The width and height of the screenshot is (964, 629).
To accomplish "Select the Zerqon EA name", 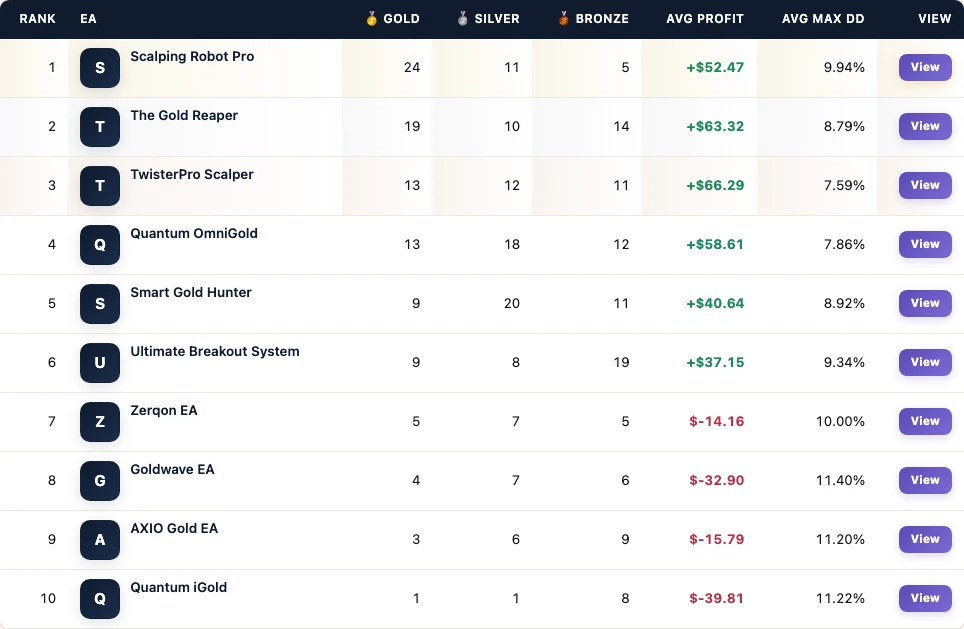I will click(x=164, y=411).
